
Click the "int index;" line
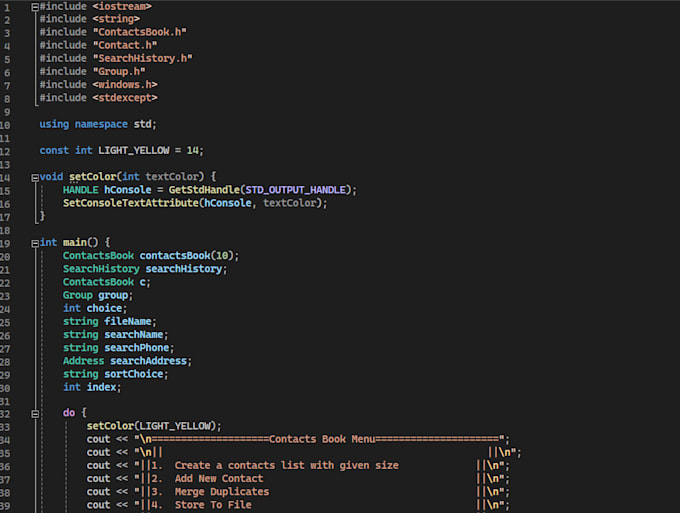(x=92, y=387)
